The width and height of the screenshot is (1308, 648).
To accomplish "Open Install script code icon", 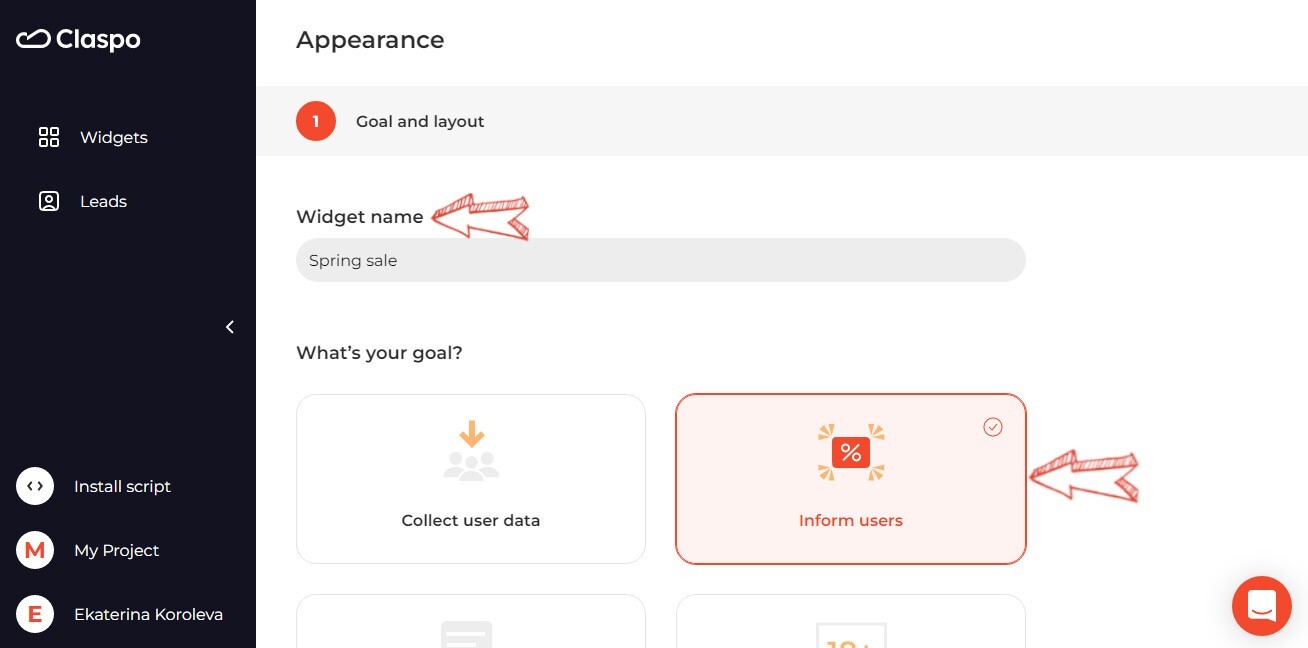I will pyautogui.click(x=35, y=486).
